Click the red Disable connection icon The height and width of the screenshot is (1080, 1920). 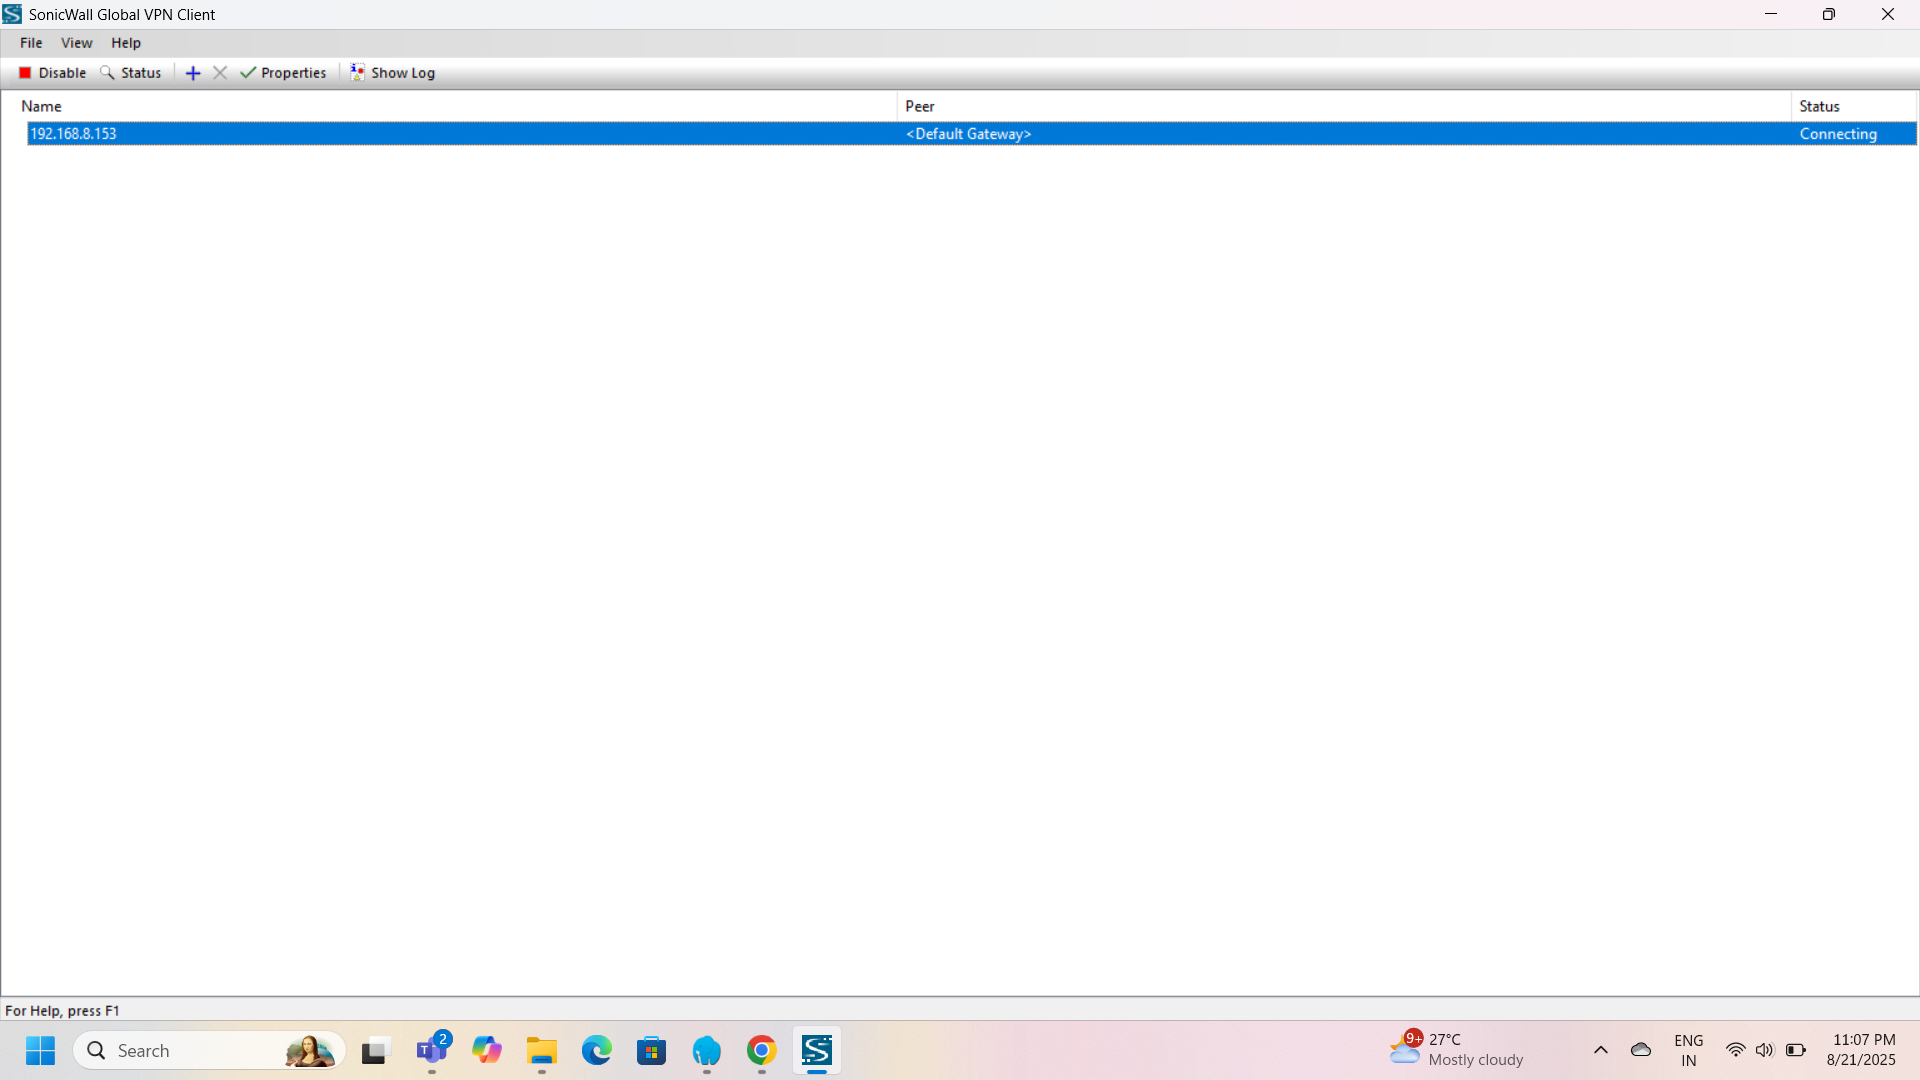pos(26,73)
